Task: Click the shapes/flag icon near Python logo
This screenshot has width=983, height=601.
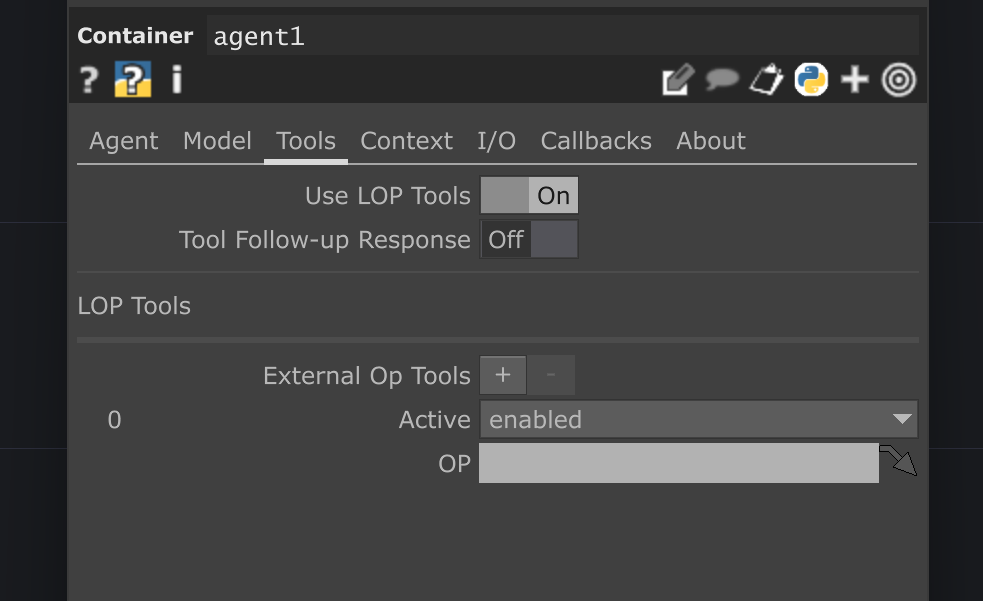Action: (766, 79)
